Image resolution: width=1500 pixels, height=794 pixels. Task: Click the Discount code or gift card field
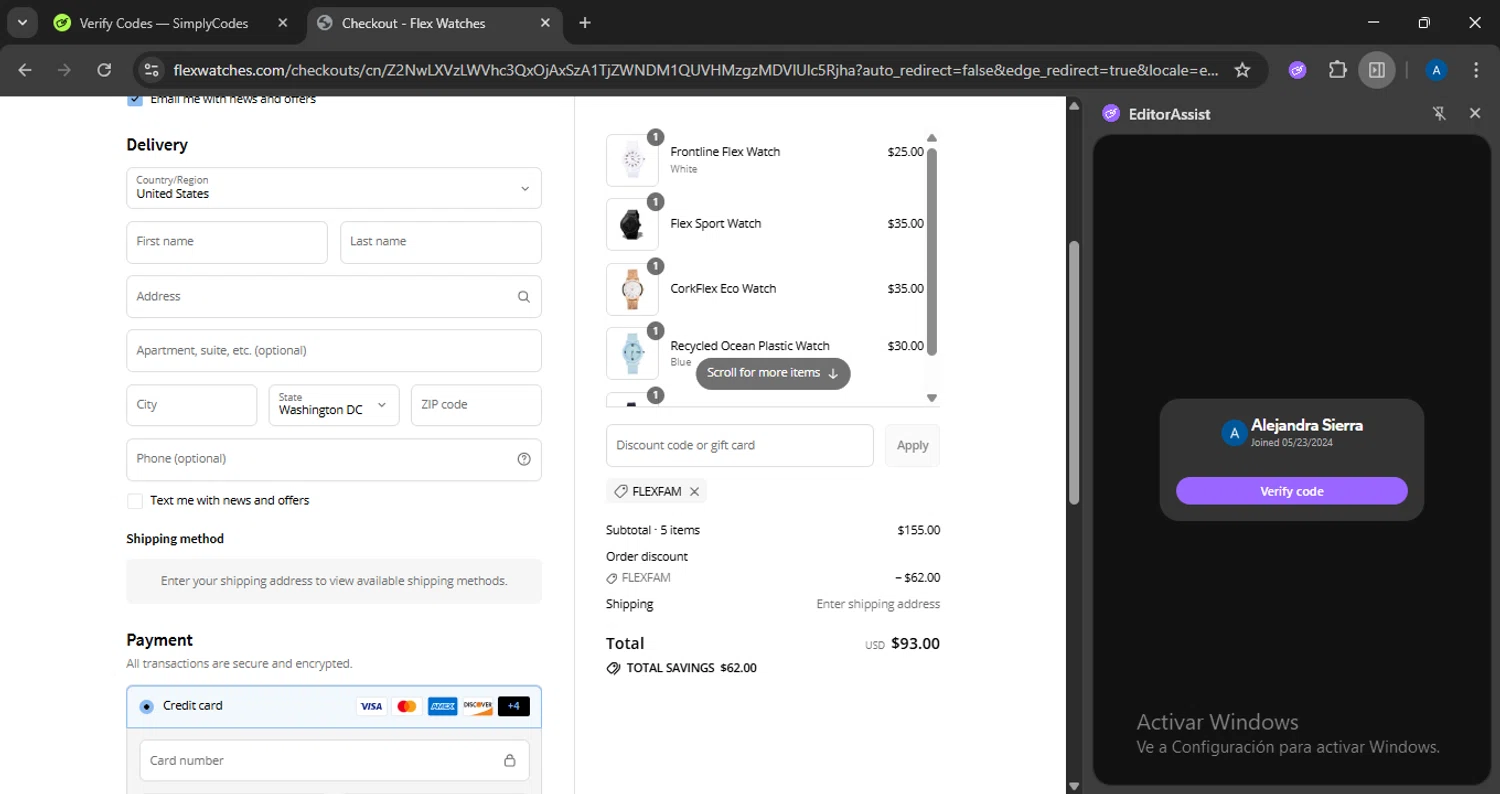(740, 445)
